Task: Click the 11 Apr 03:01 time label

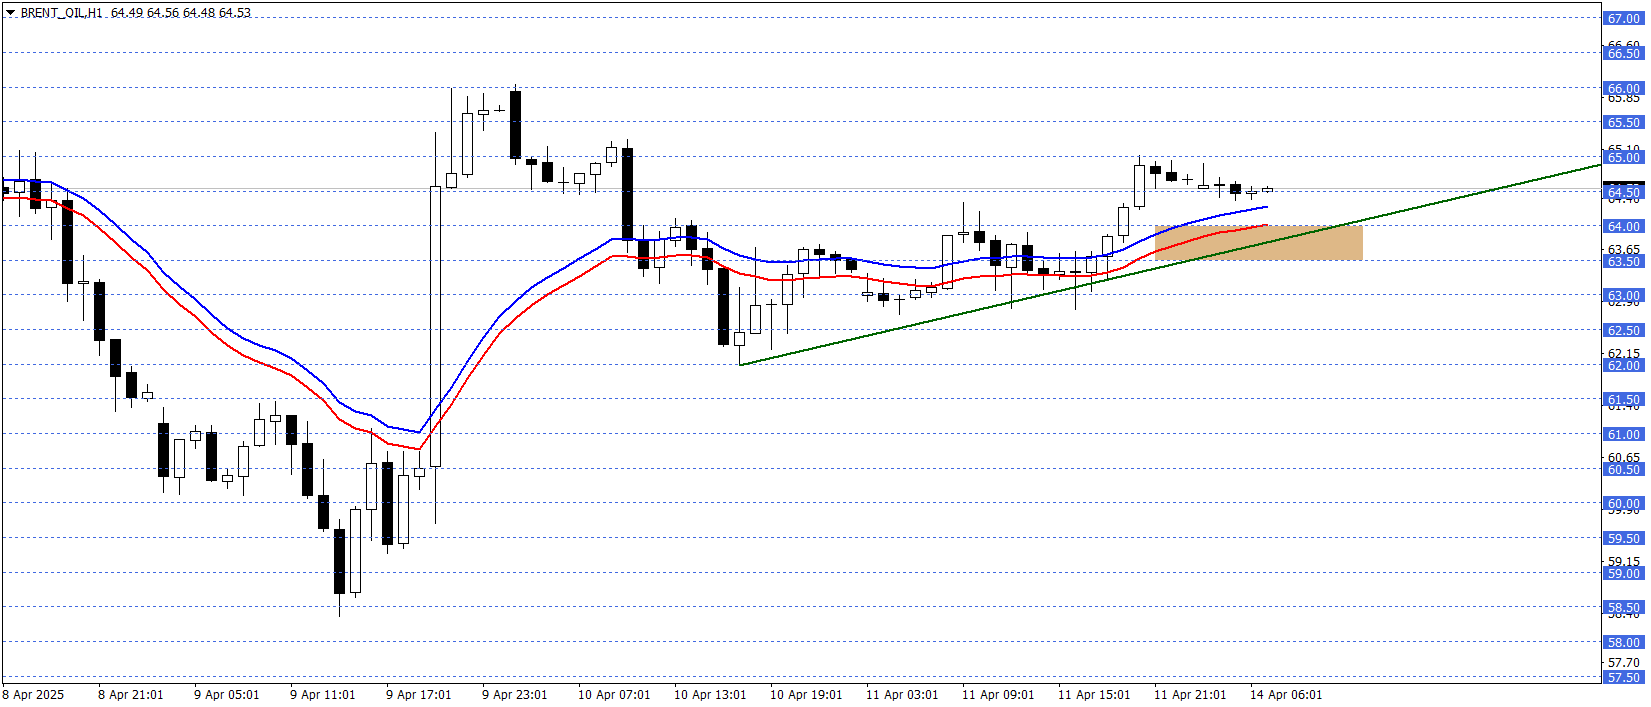Action: tap(902, 695)
